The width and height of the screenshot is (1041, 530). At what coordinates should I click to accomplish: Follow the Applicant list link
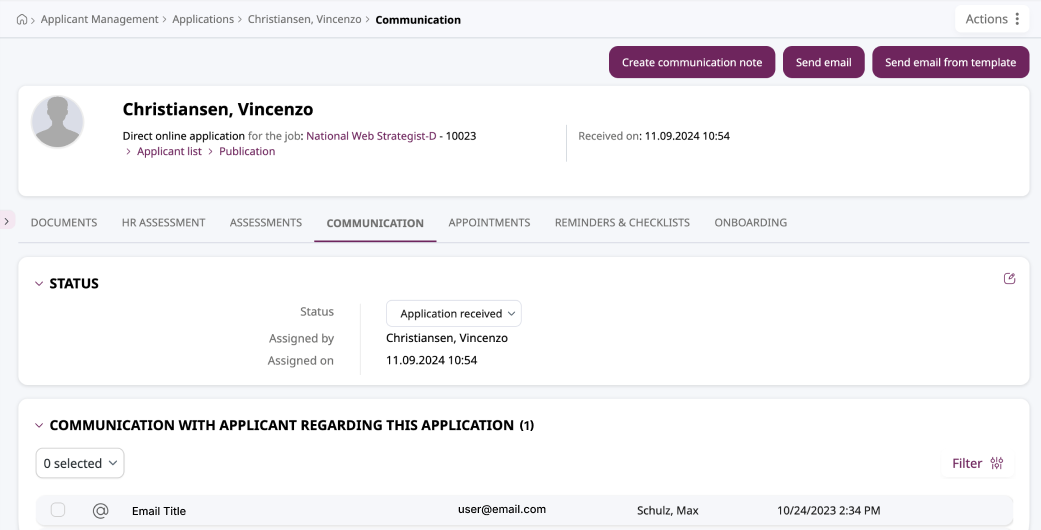(x=169, y=152)
